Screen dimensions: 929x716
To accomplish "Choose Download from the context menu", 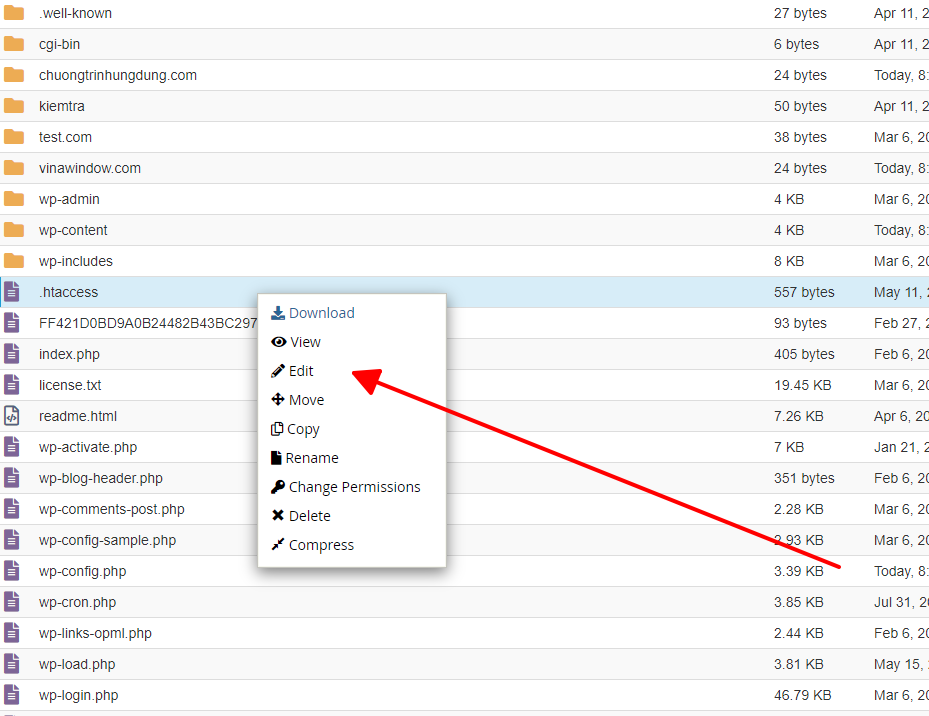I will (313, 313).
